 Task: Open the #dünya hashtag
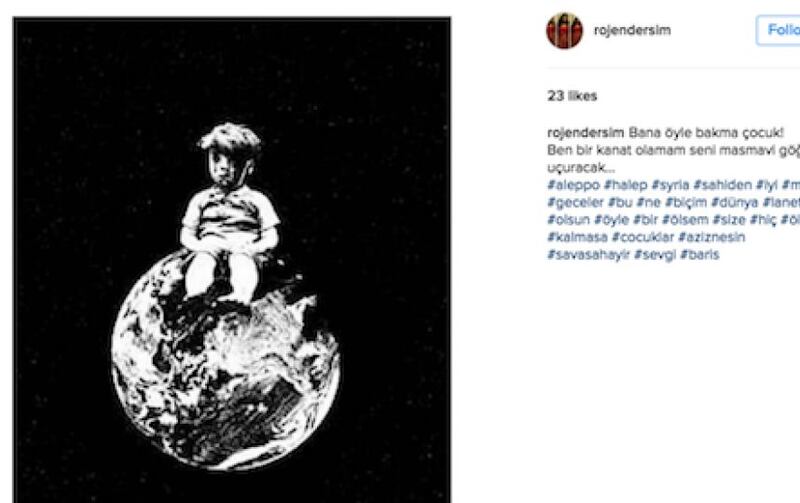coord(735,202)
